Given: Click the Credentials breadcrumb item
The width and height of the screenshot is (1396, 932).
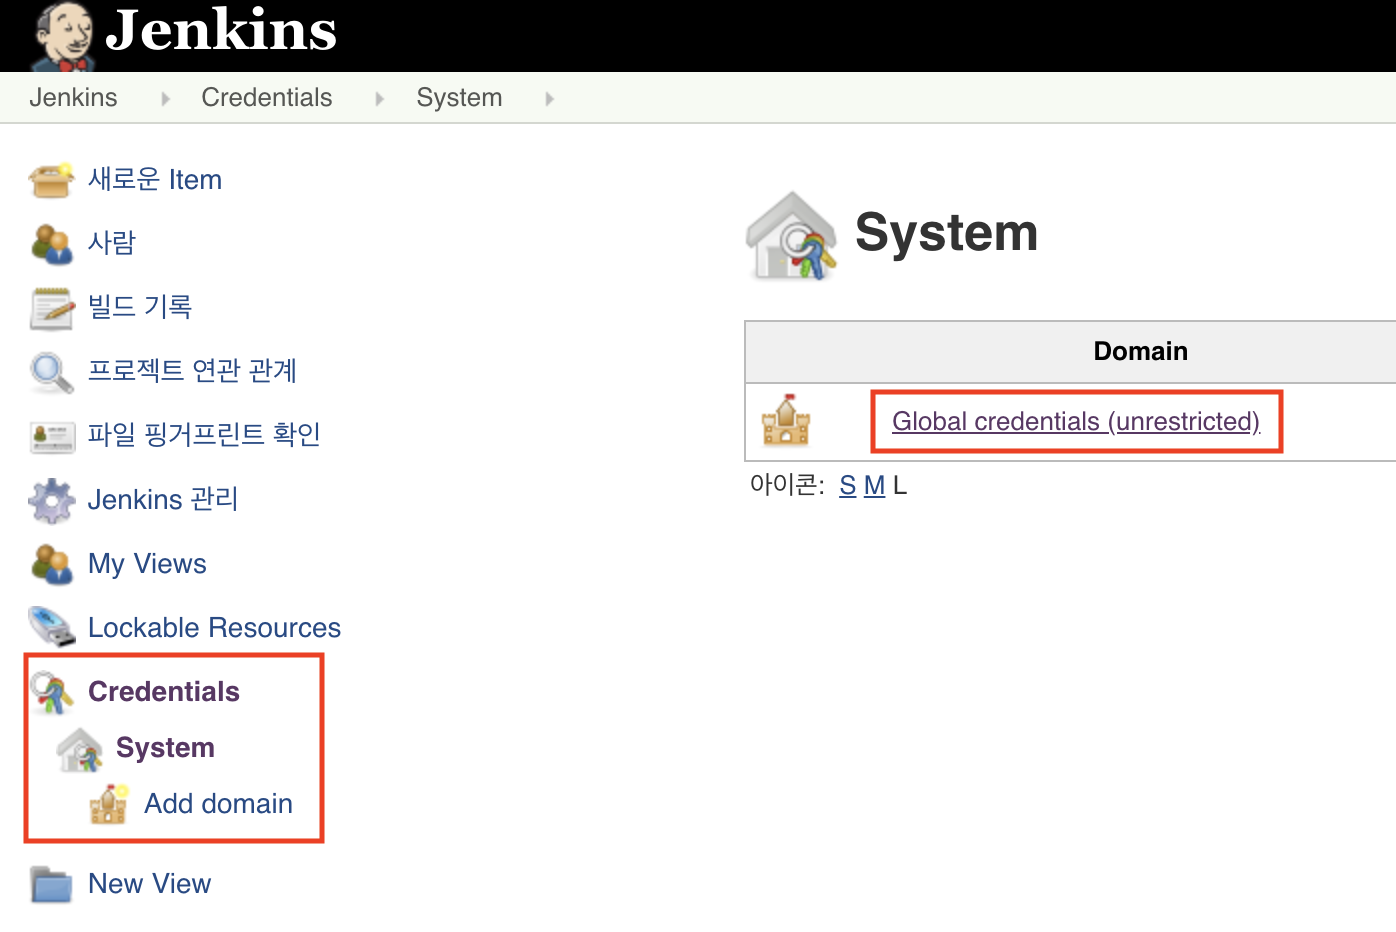Looking at the screenshot, I should point(267,98).
